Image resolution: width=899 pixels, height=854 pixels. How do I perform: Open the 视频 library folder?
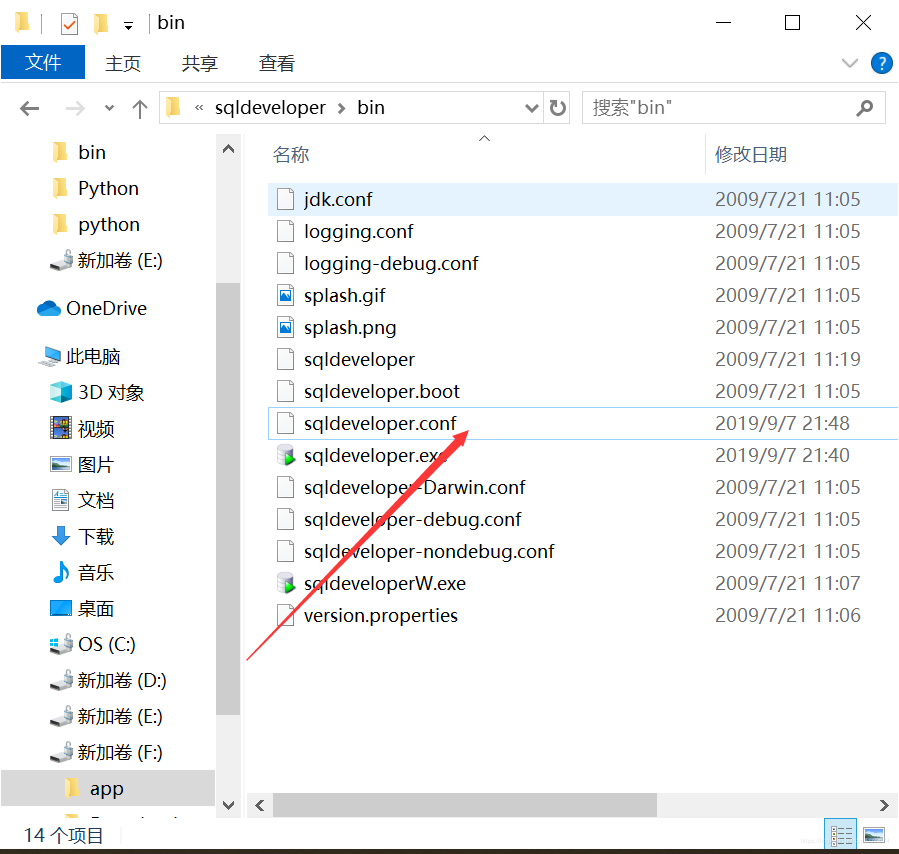[96, 429]
